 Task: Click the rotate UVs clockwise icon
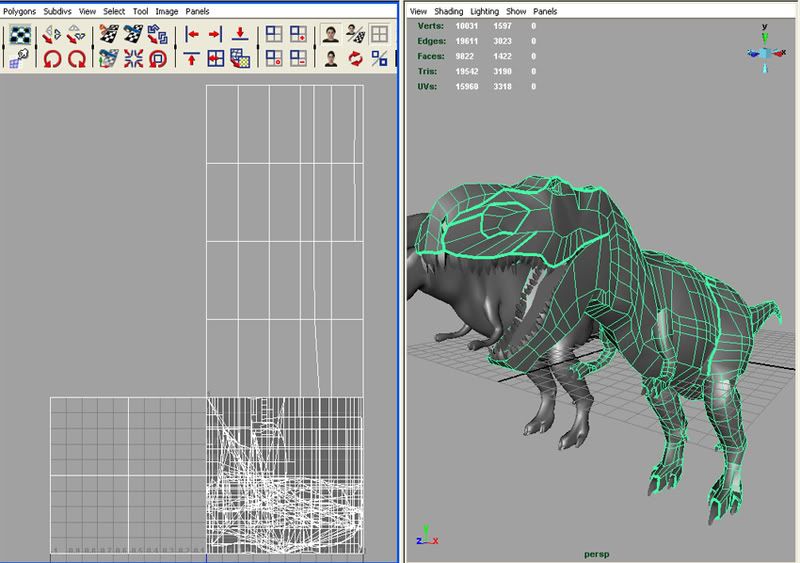[75, 59]
